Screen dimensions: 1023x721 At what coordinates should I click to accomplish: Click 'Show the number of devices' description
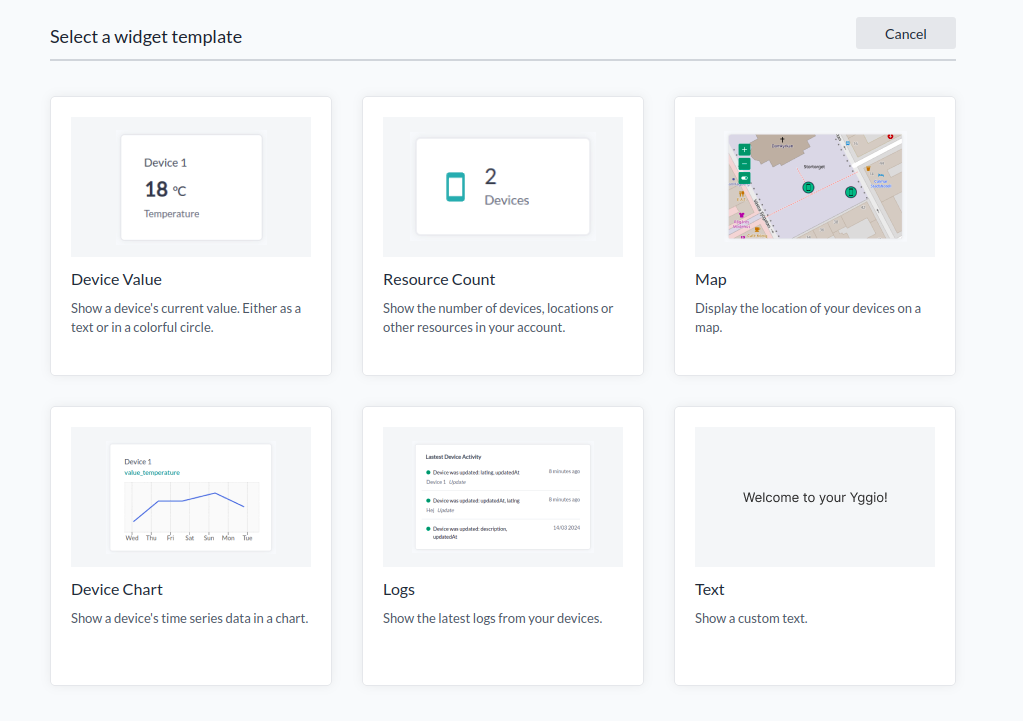coord(498,317)
